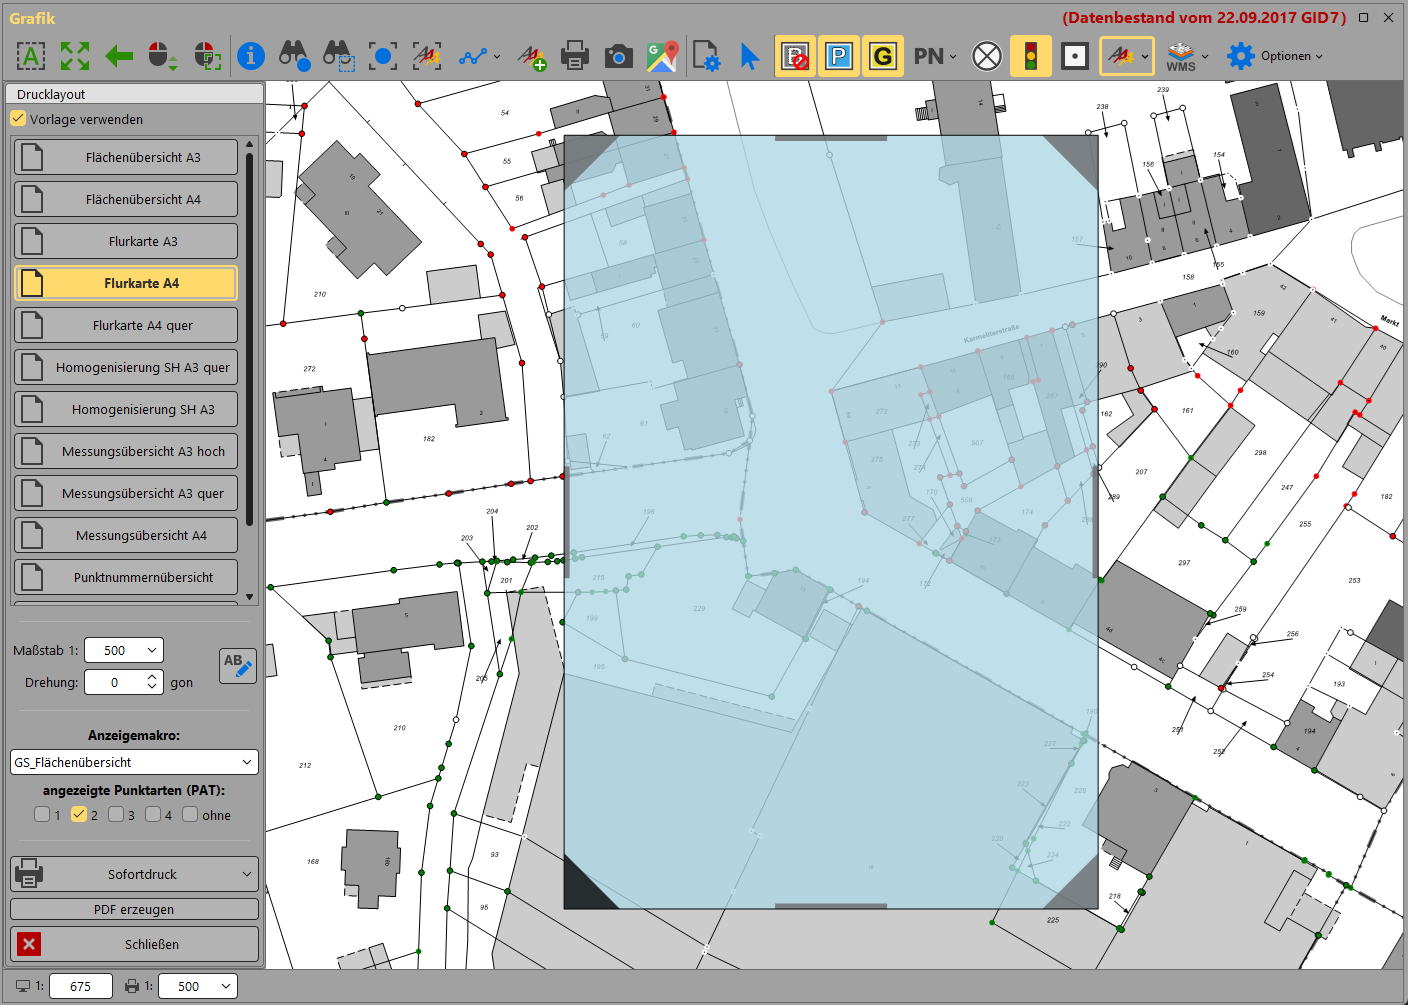Select the blue cursor pointer tool

(749, 56)
